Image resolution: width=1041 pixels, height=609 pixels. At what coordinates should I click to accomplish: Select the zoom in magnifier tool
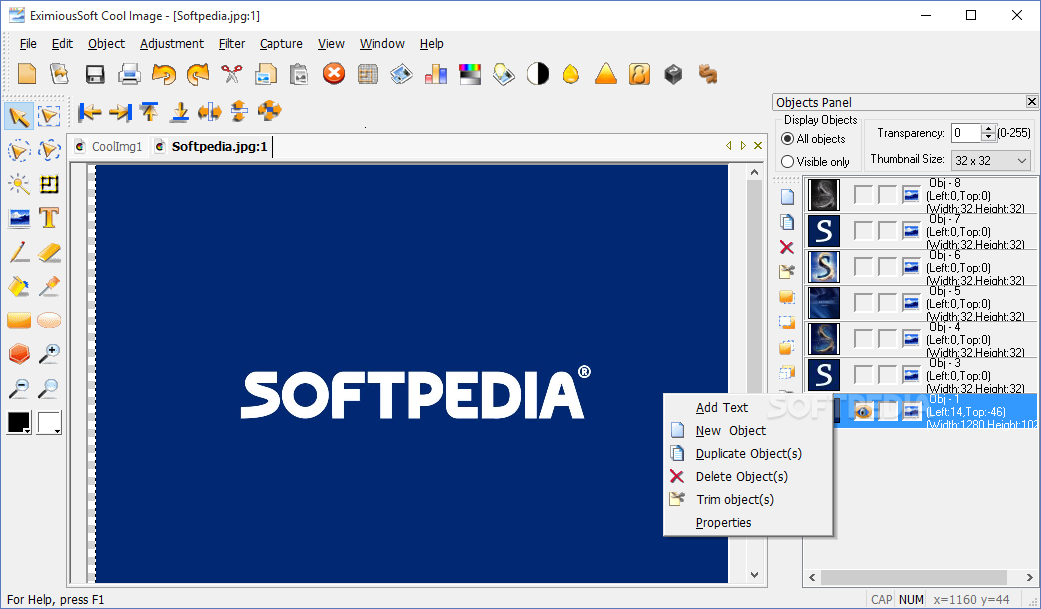(49, 354)
